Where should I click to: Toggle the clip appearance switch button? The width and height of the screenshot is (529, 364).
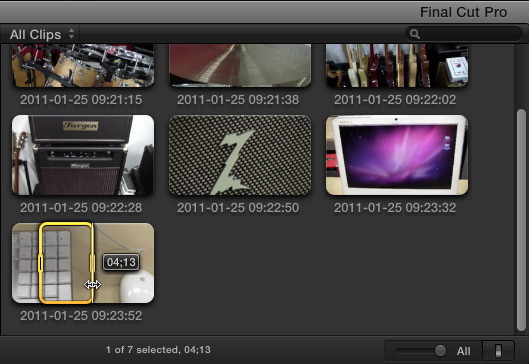click(x=498, y=351)
